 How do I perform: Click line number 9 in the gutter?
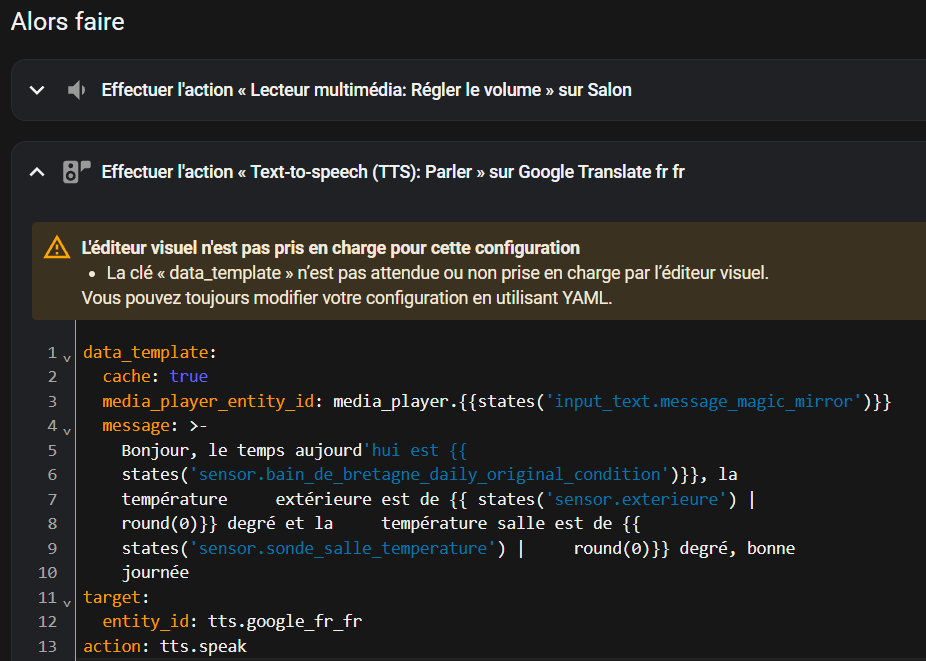[x=53, y=548]
